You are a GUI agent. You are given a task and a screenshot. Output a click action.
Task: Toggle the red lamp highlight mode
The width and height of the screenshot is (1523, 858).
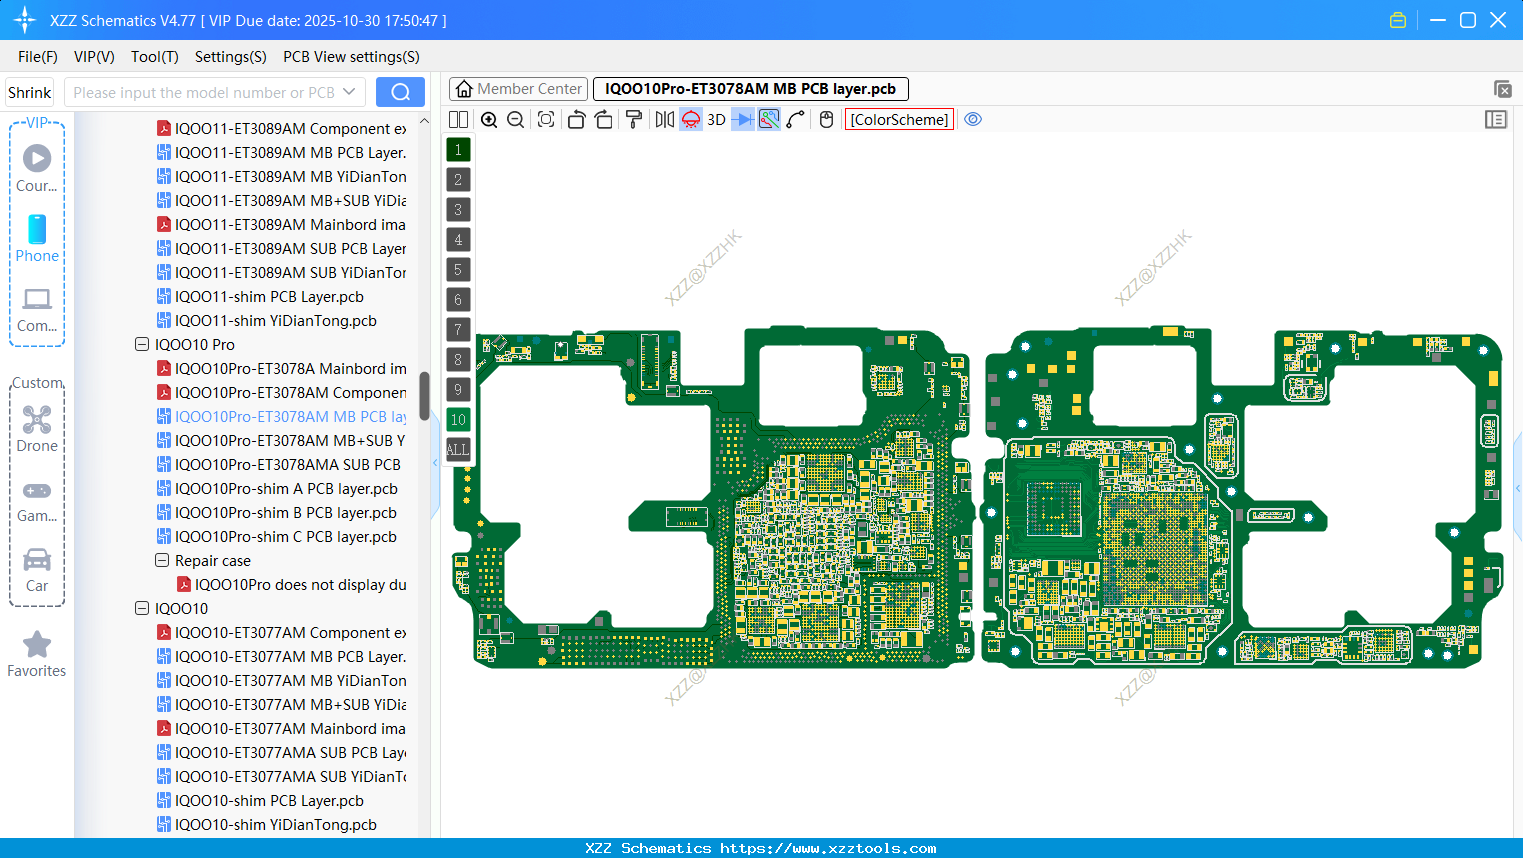(x=690, y=119)
